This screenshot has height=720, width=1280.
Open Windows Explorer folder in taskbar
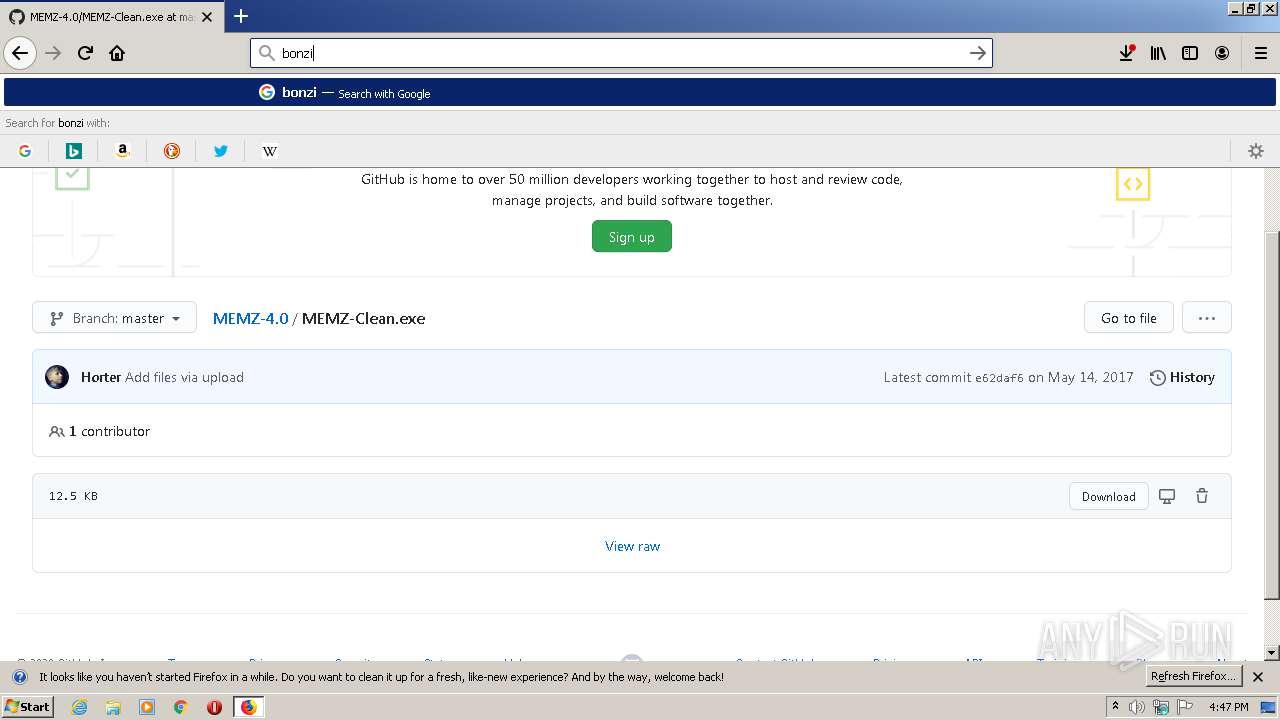pyautogui.click(x=113, y=707)
